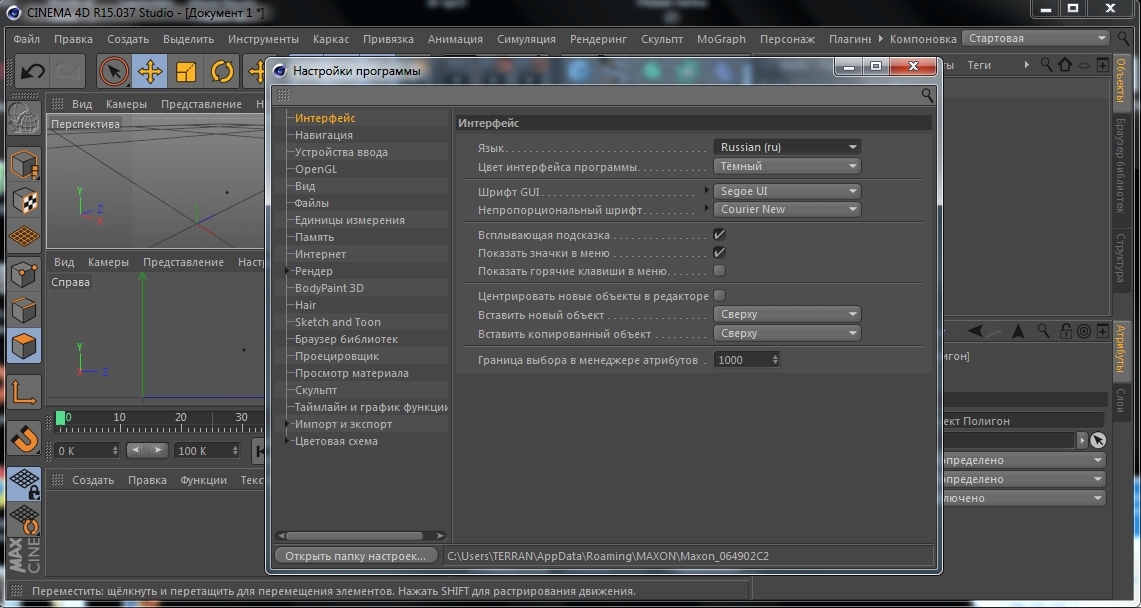The height and width of the screenshot is (608, 1141).
Task: Click the Undo arrow icon
Action: point(33,71)
